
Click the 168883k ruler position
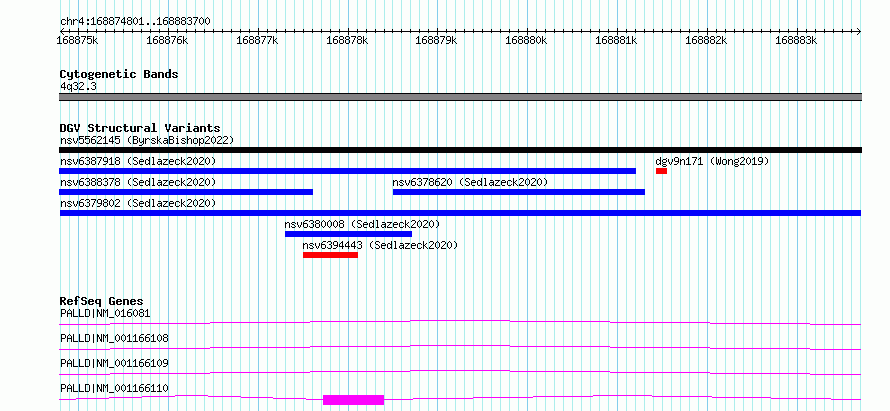tap(796, 40)
